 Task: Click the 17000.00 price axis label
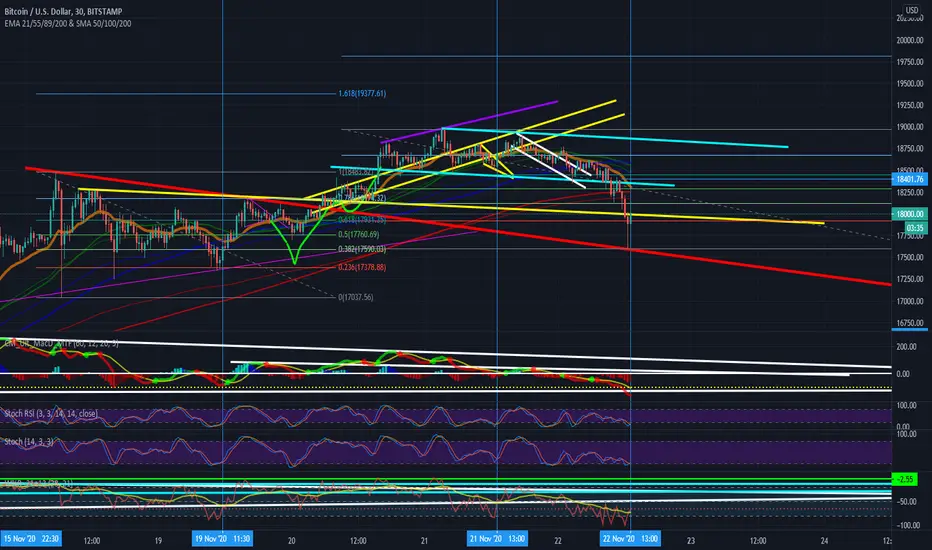click(x=910, y=301)
